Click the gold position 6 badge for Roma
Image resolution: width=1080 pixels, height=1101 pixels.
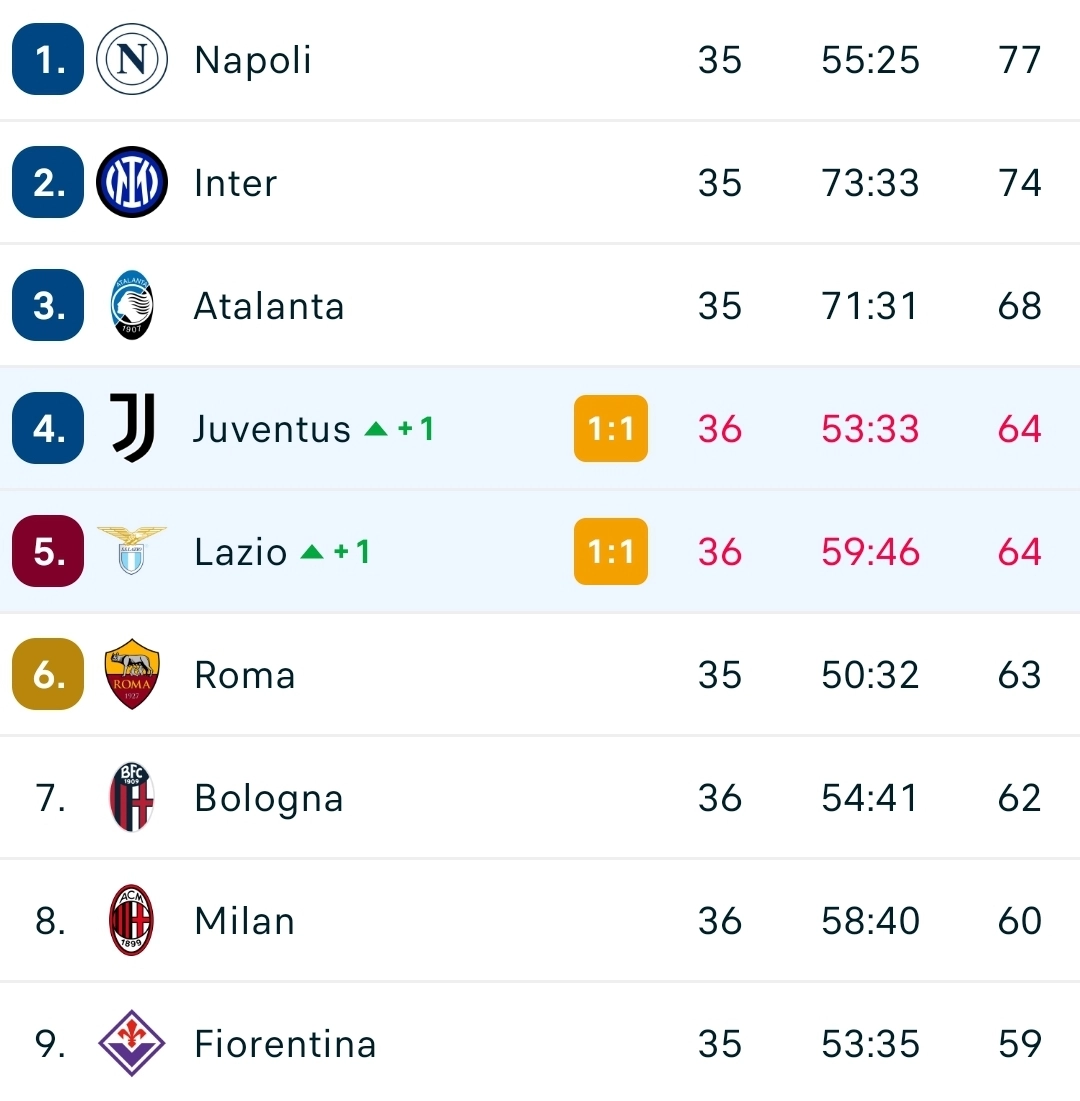[x=47, y=674]
